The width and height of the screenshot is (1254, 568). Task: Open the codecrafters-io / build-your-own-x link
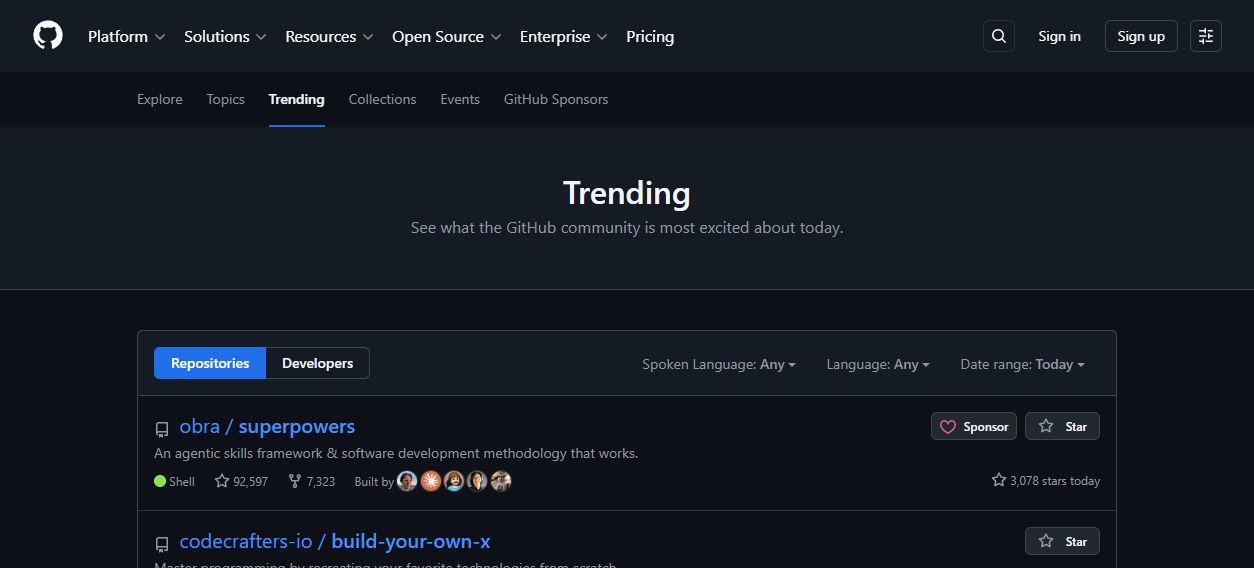[x=335, y=541]
